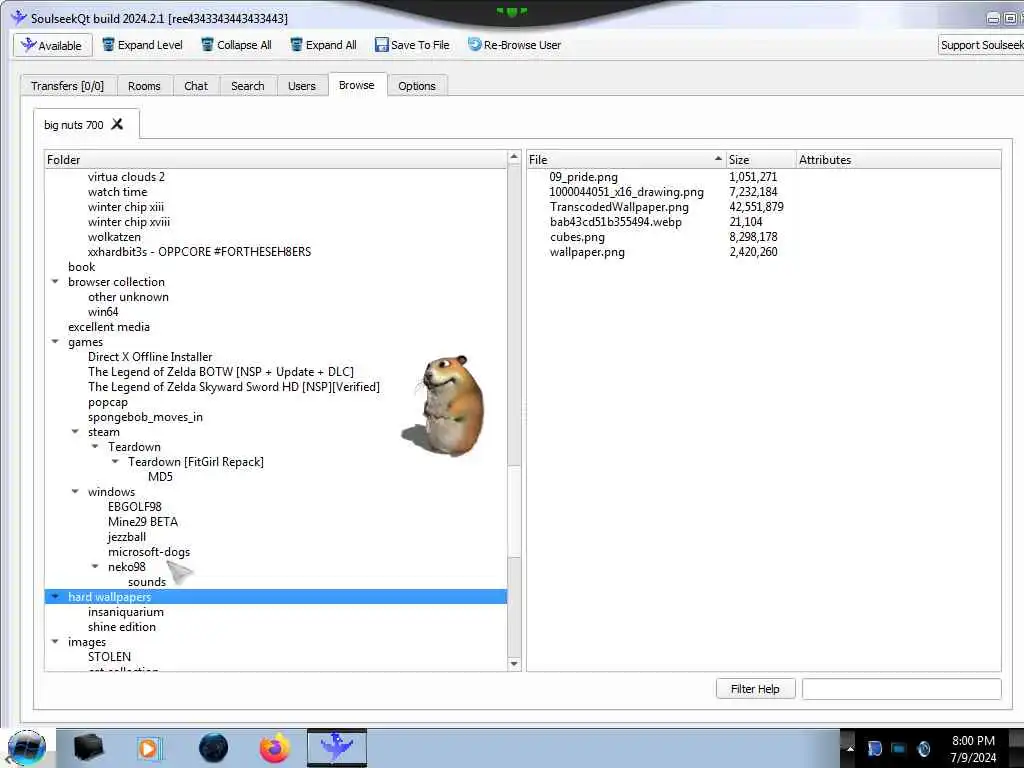Viewport: 1024px width, 768px height.
Task: Switch to the Rooms tab
Action: click(144, 86)
